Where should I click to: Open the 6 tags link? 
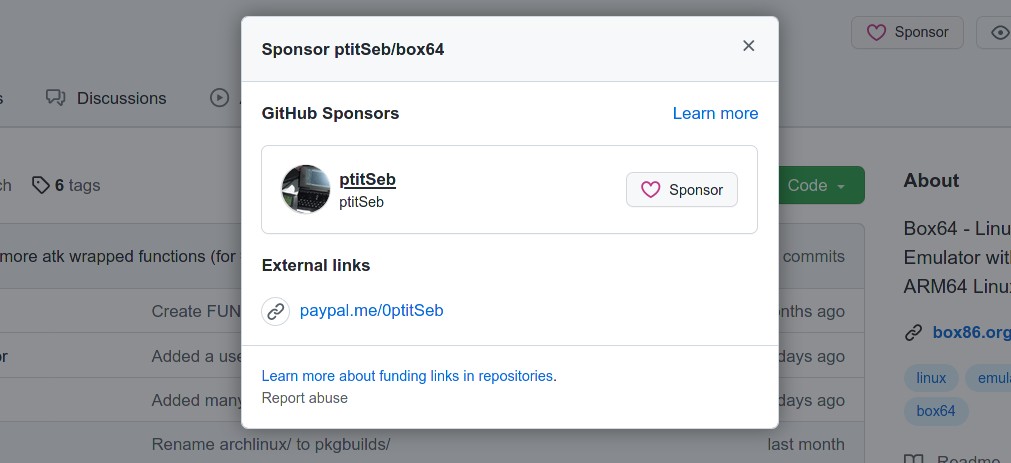pos(66,185)
